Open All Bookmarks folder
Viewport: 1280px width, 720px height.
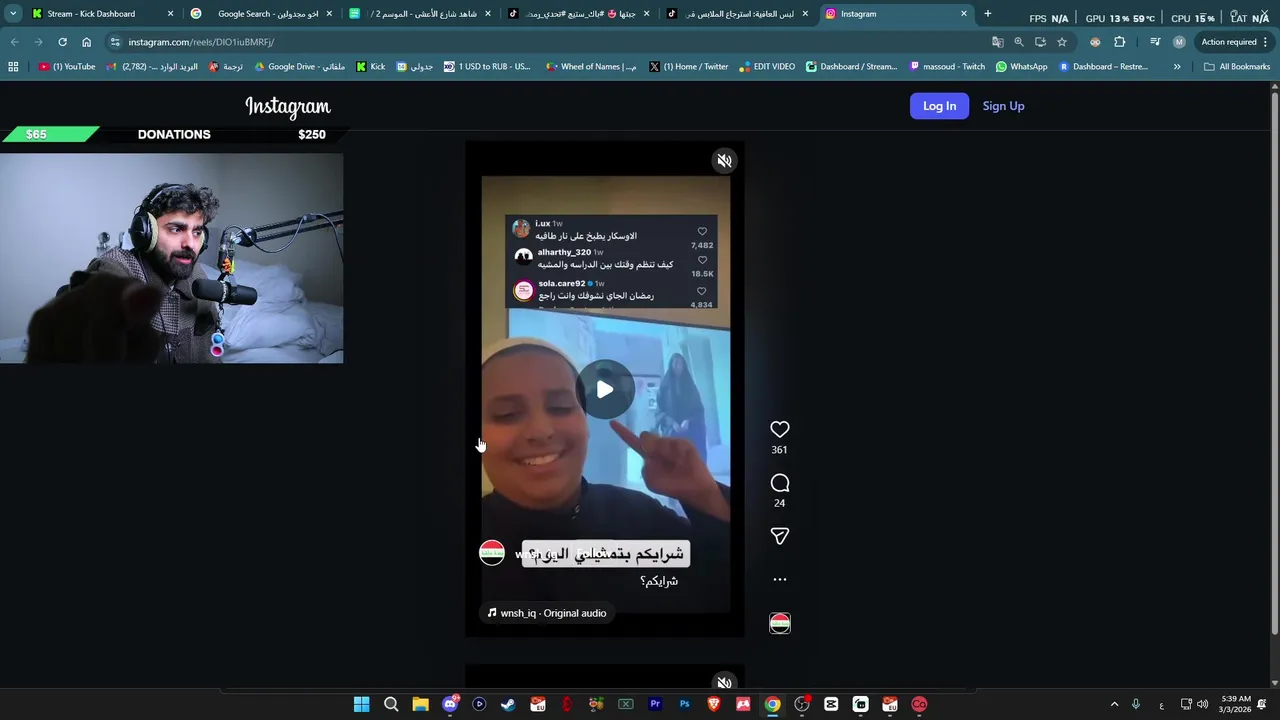pyautogui.click(x=1237, y=67)
